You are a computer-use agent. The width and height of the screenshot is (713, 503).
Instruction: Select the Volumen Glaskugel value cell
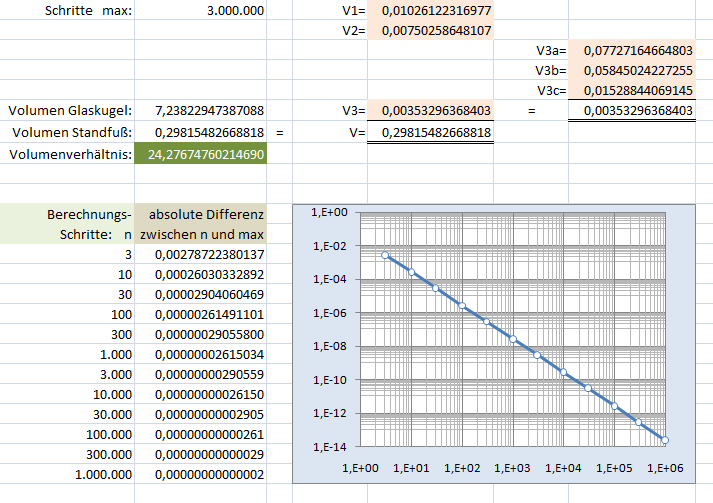point(200,111)
